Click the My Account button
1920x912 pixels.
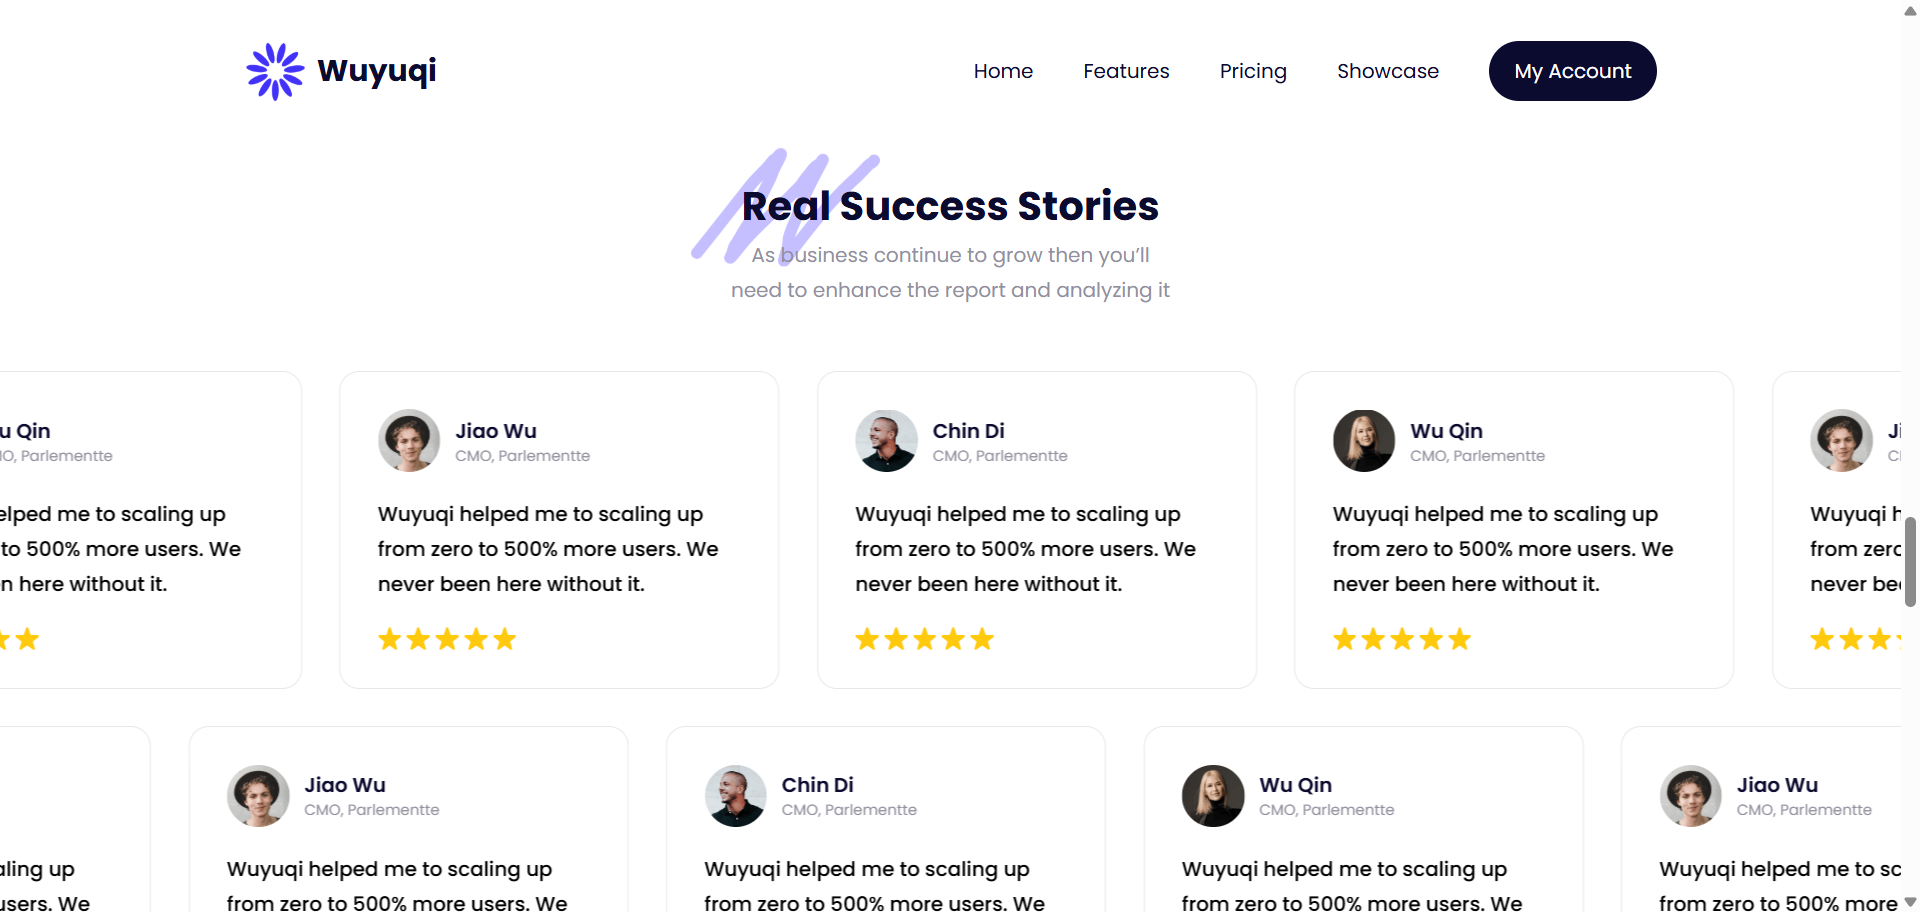pyautogui.click(x=1572, y=71)
